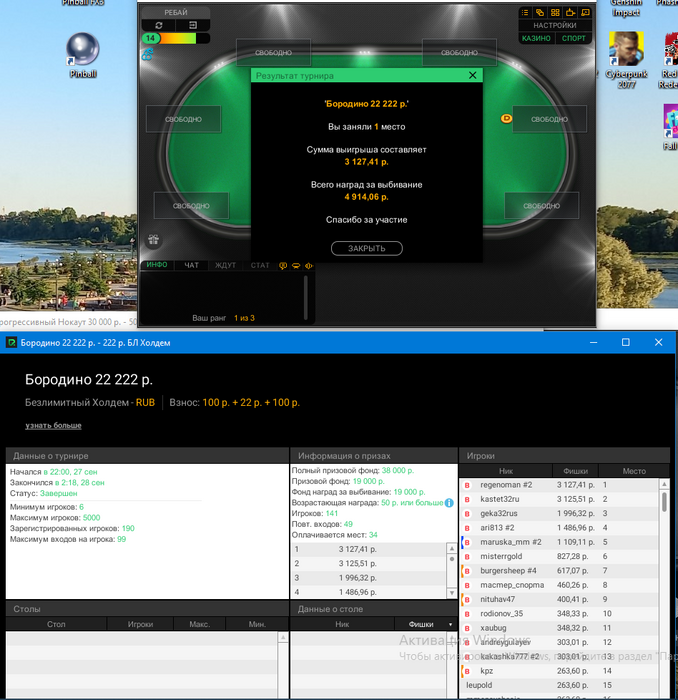This screenshot has width=678, height=700.
Task: Sort players by Место column
Action: click(634, 471)
